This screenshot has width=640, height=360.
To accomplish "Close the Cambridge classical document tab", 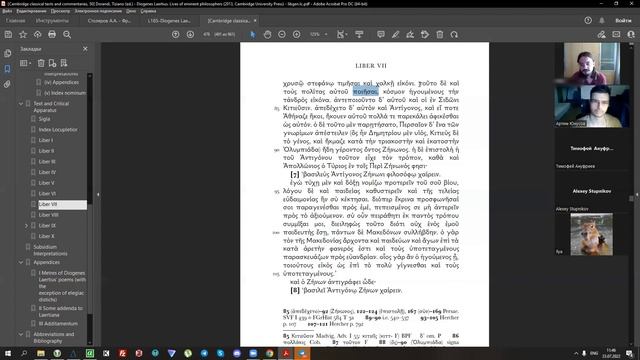I will [255, 20].
